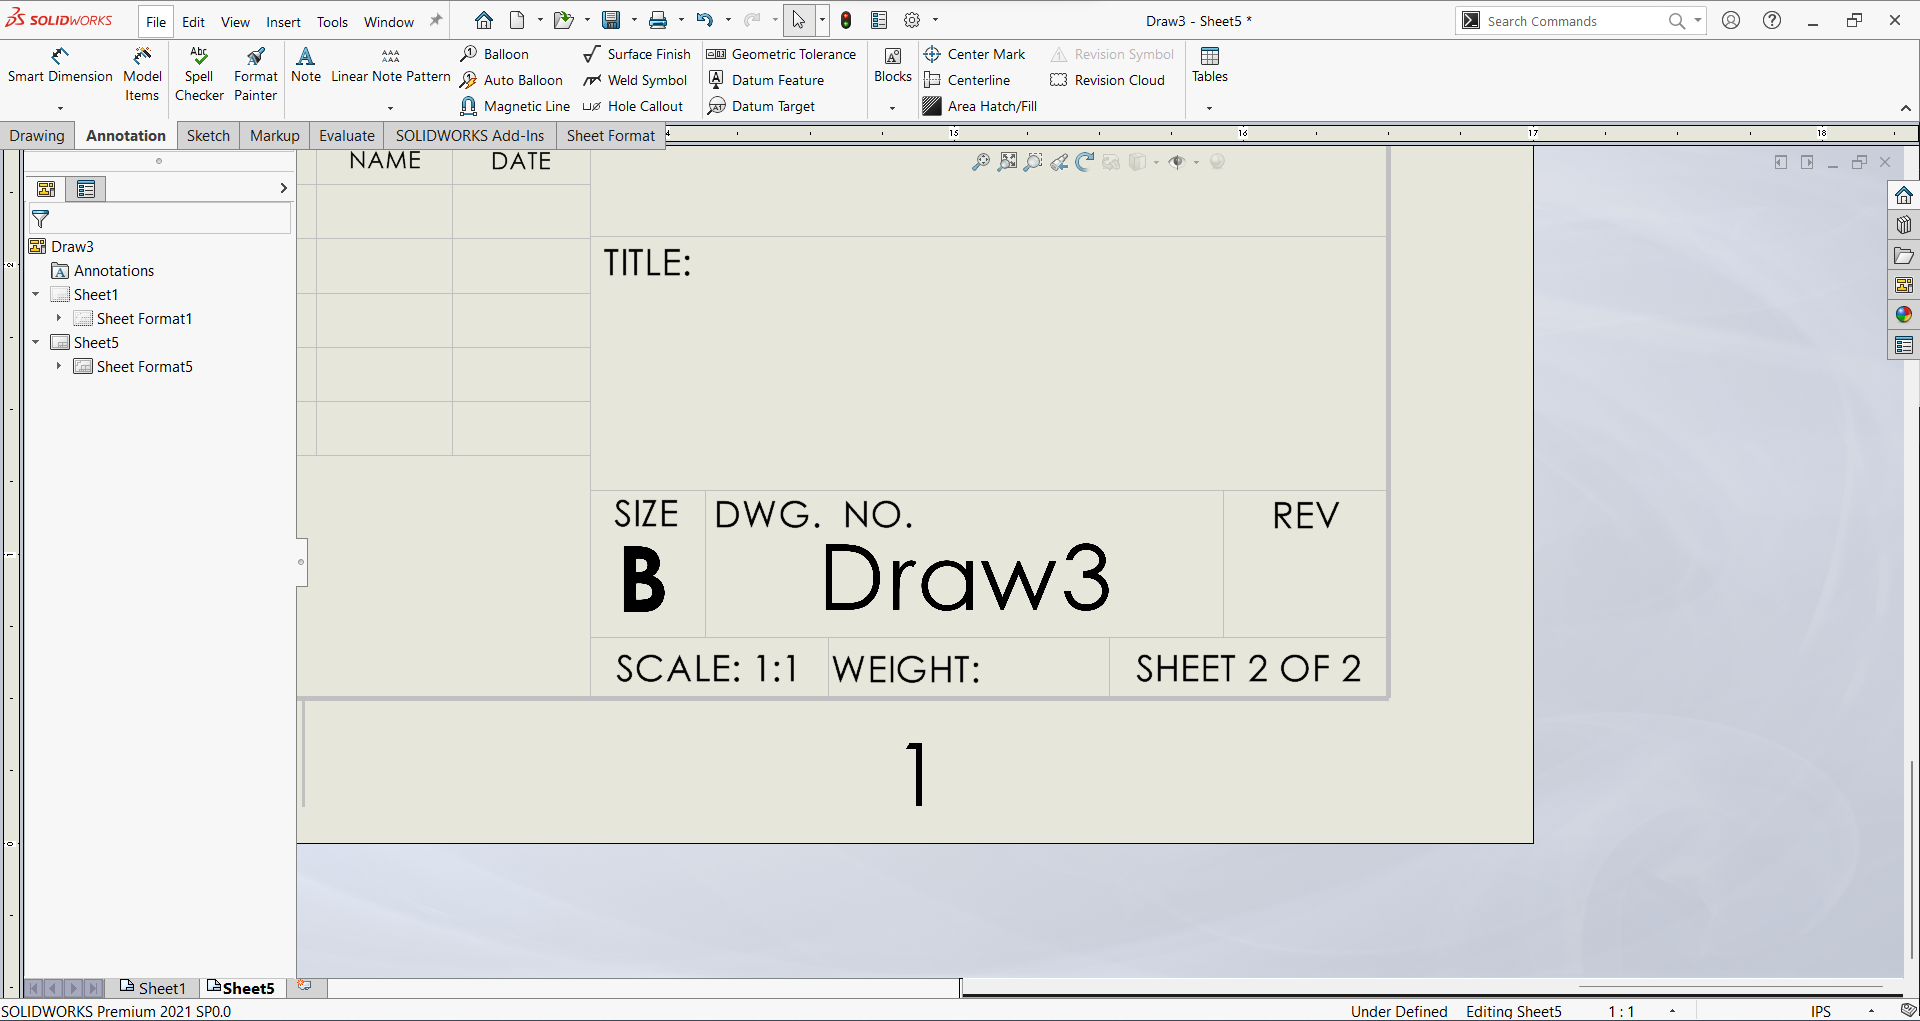
Task: Click the filter icon in feature tree
Action: (x=41, y=219)
